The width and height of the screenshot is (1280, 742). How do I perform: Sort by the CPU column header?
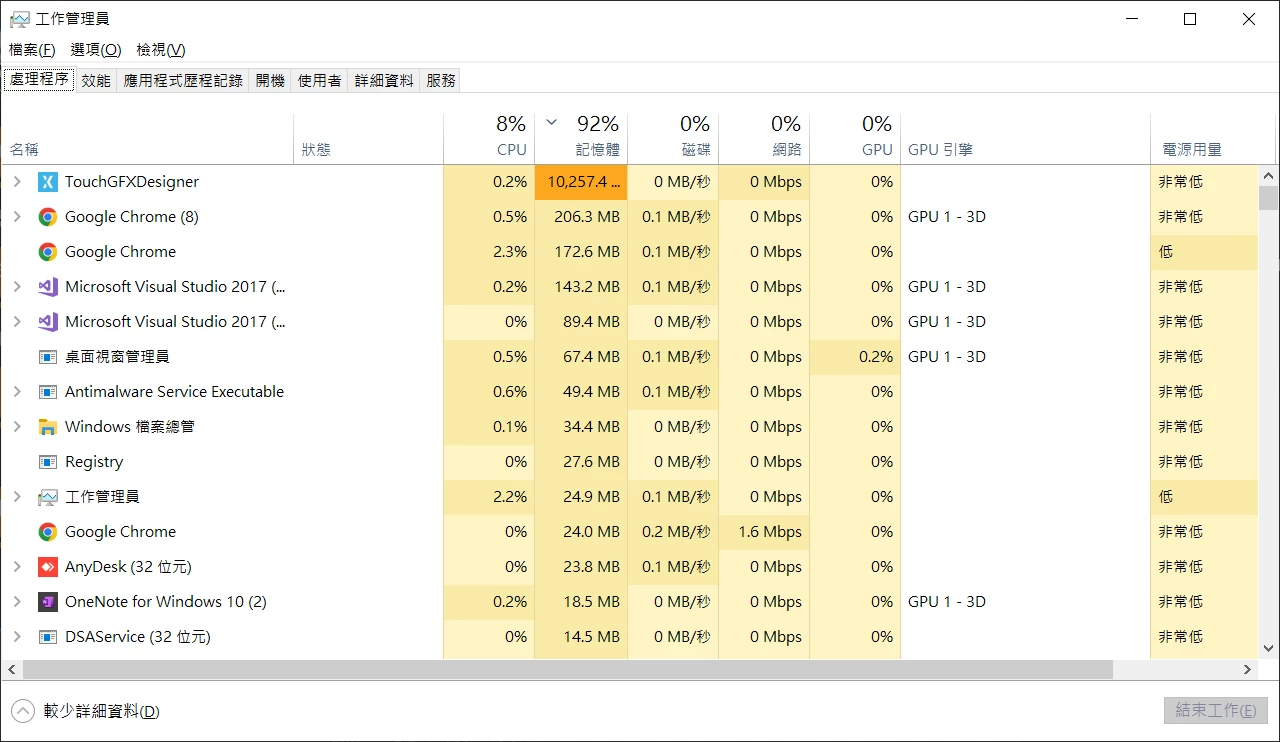[x=489, y=139]
